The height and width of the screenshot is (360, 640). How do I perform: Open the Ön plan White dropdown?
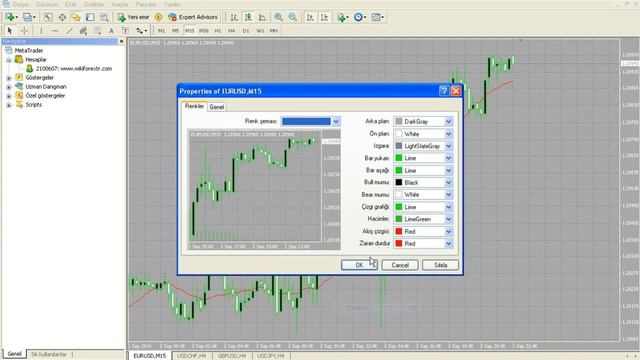coord(448,134)
